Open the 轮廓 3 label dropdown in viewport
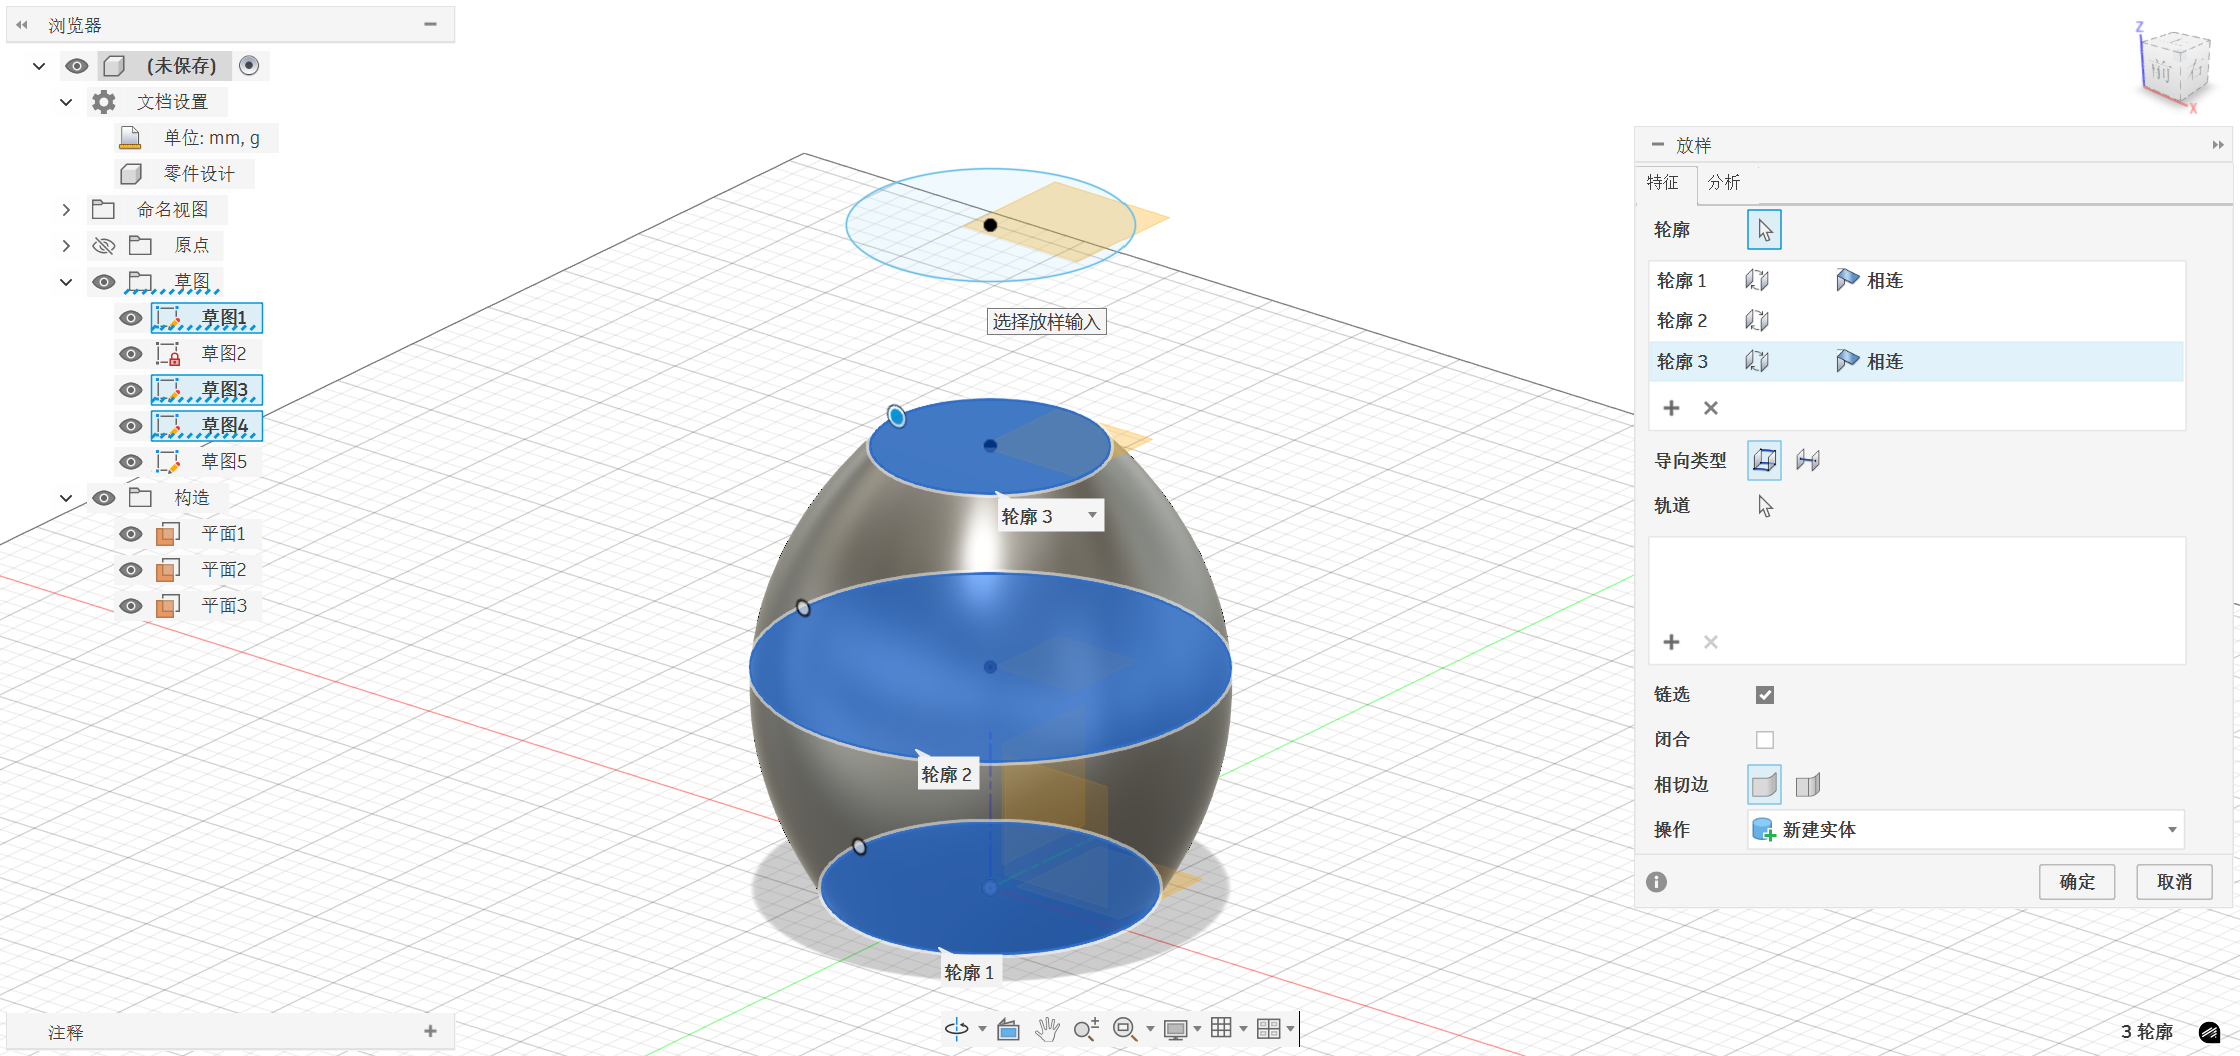 point(1092,516)
